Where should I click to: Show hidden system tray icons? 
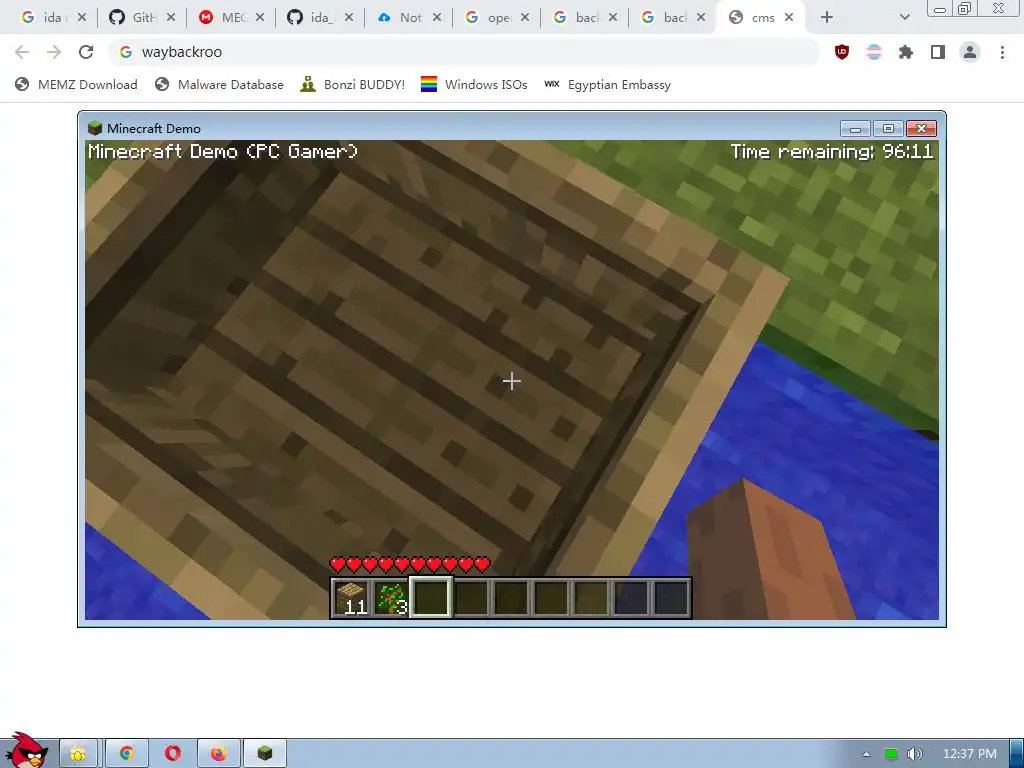(866, 754)
